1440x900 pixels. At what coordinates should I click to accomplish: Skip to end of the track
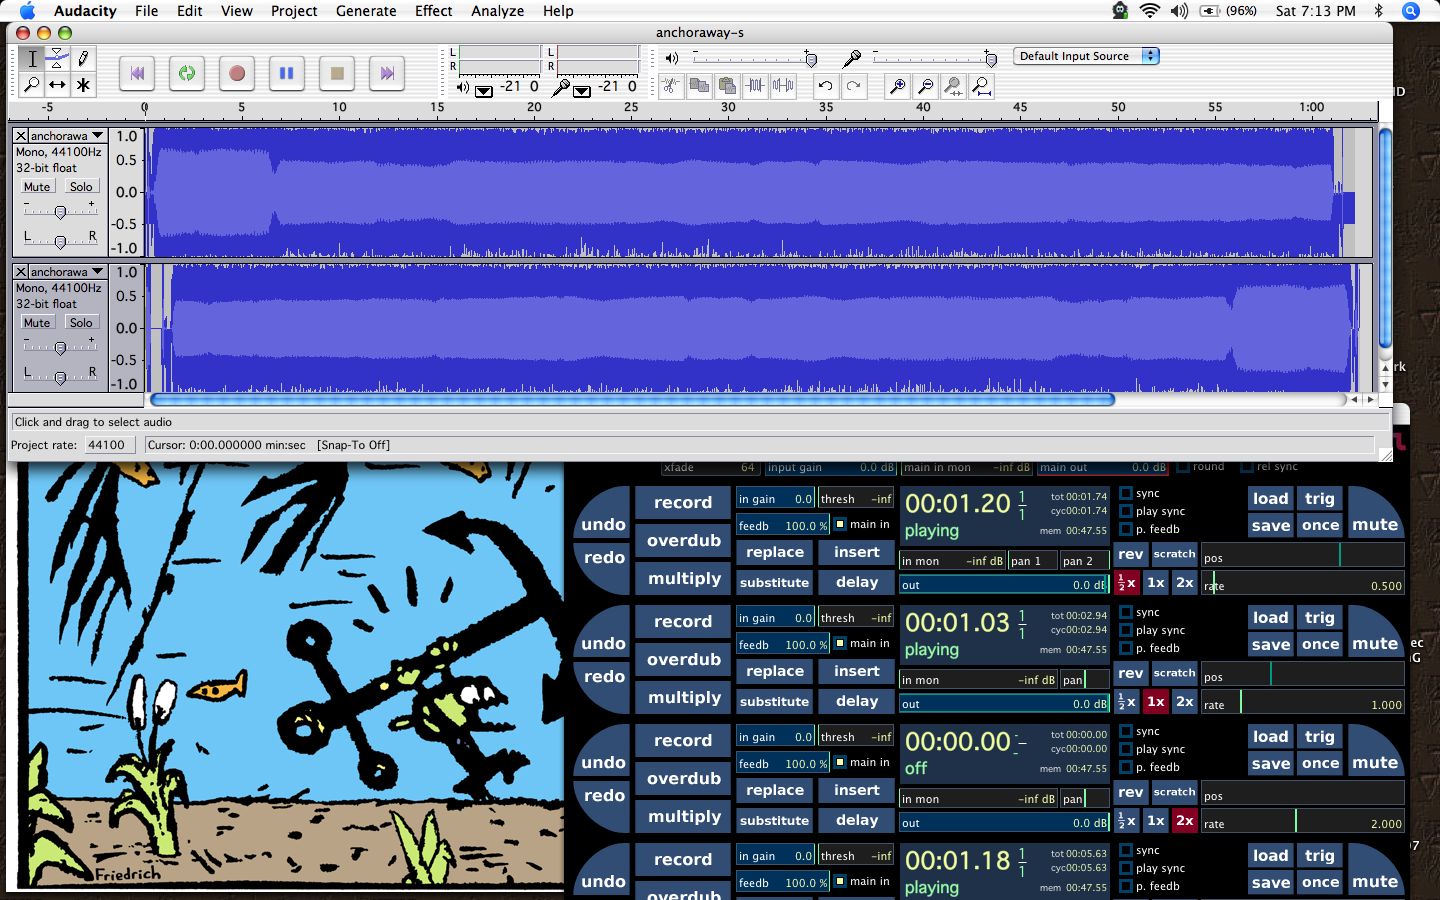point(387,73)
